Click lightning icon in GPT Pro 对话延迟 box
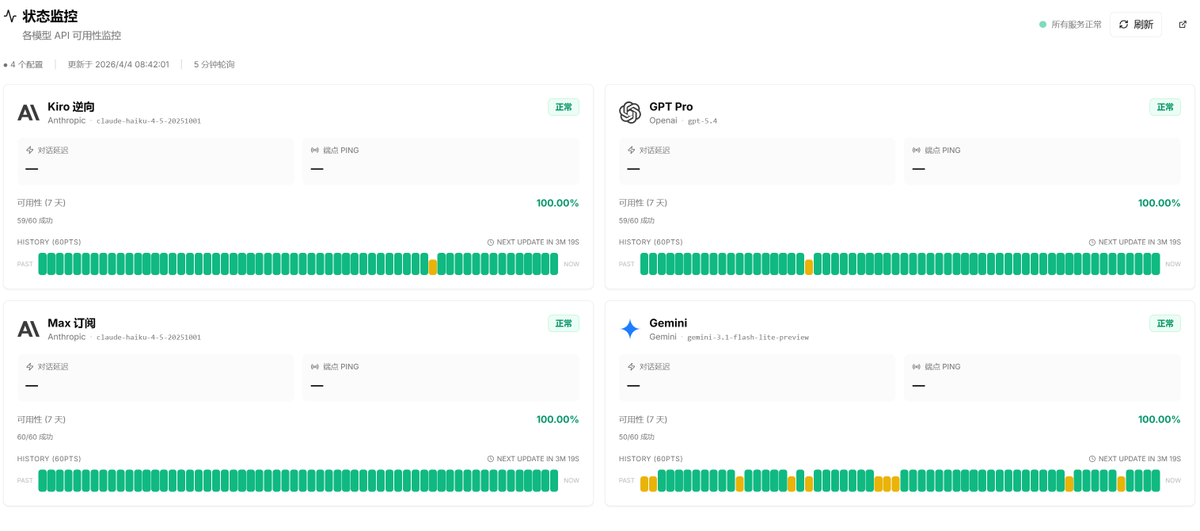 point(631,150)
